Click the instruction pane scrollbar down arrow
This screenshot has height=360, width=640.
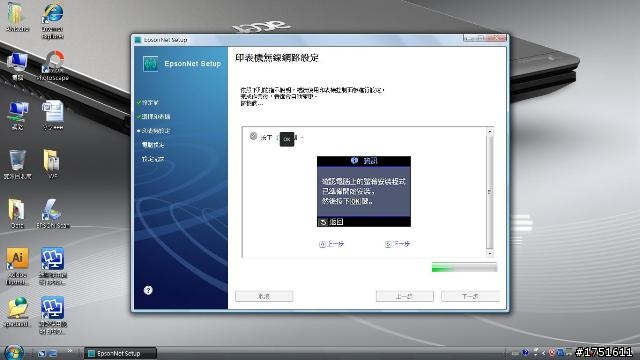(490, 253)
